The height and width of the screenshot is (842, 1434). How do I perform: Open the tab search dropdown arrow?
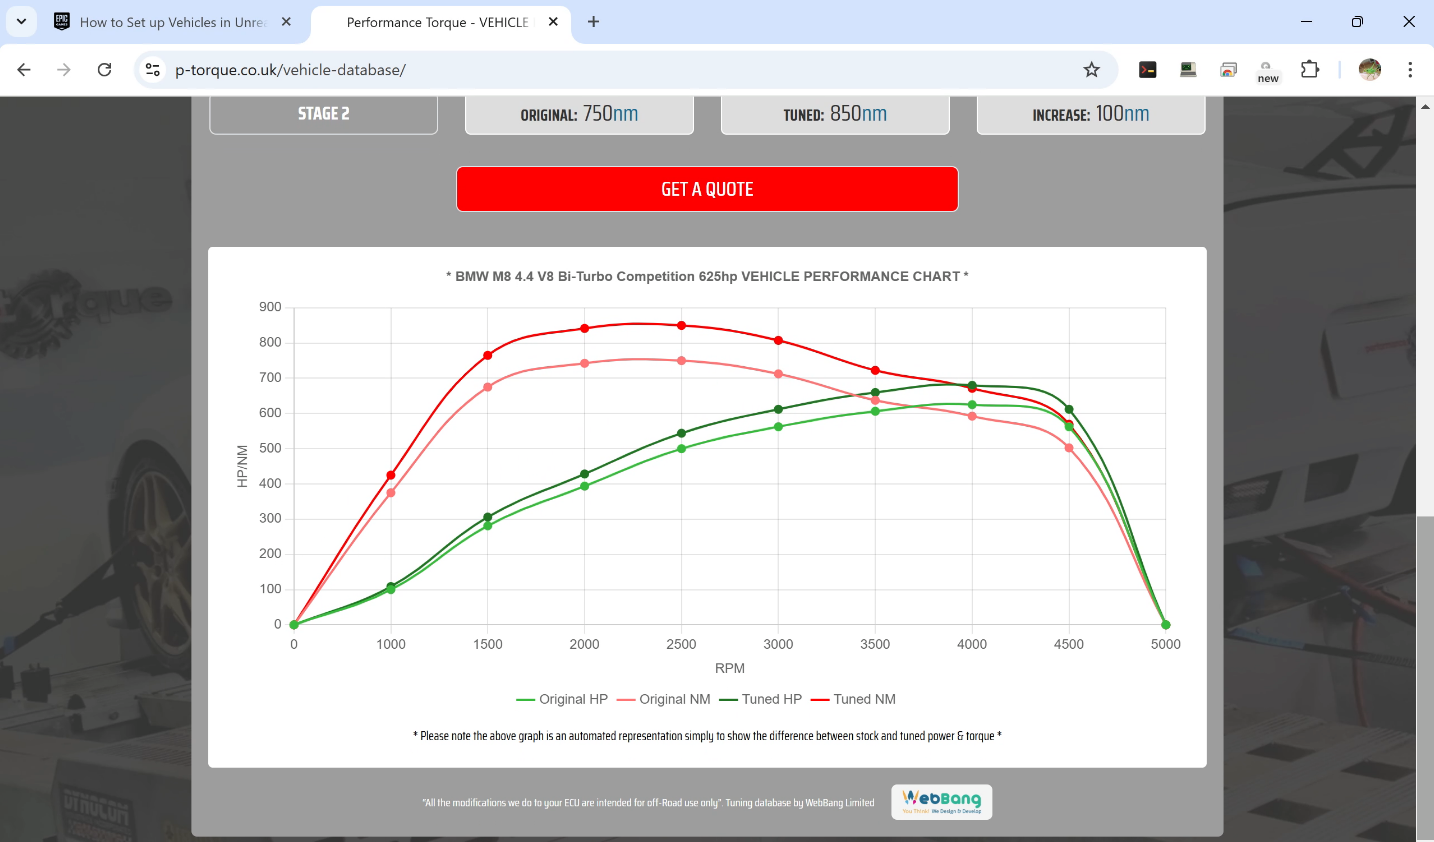click(21, 22)
